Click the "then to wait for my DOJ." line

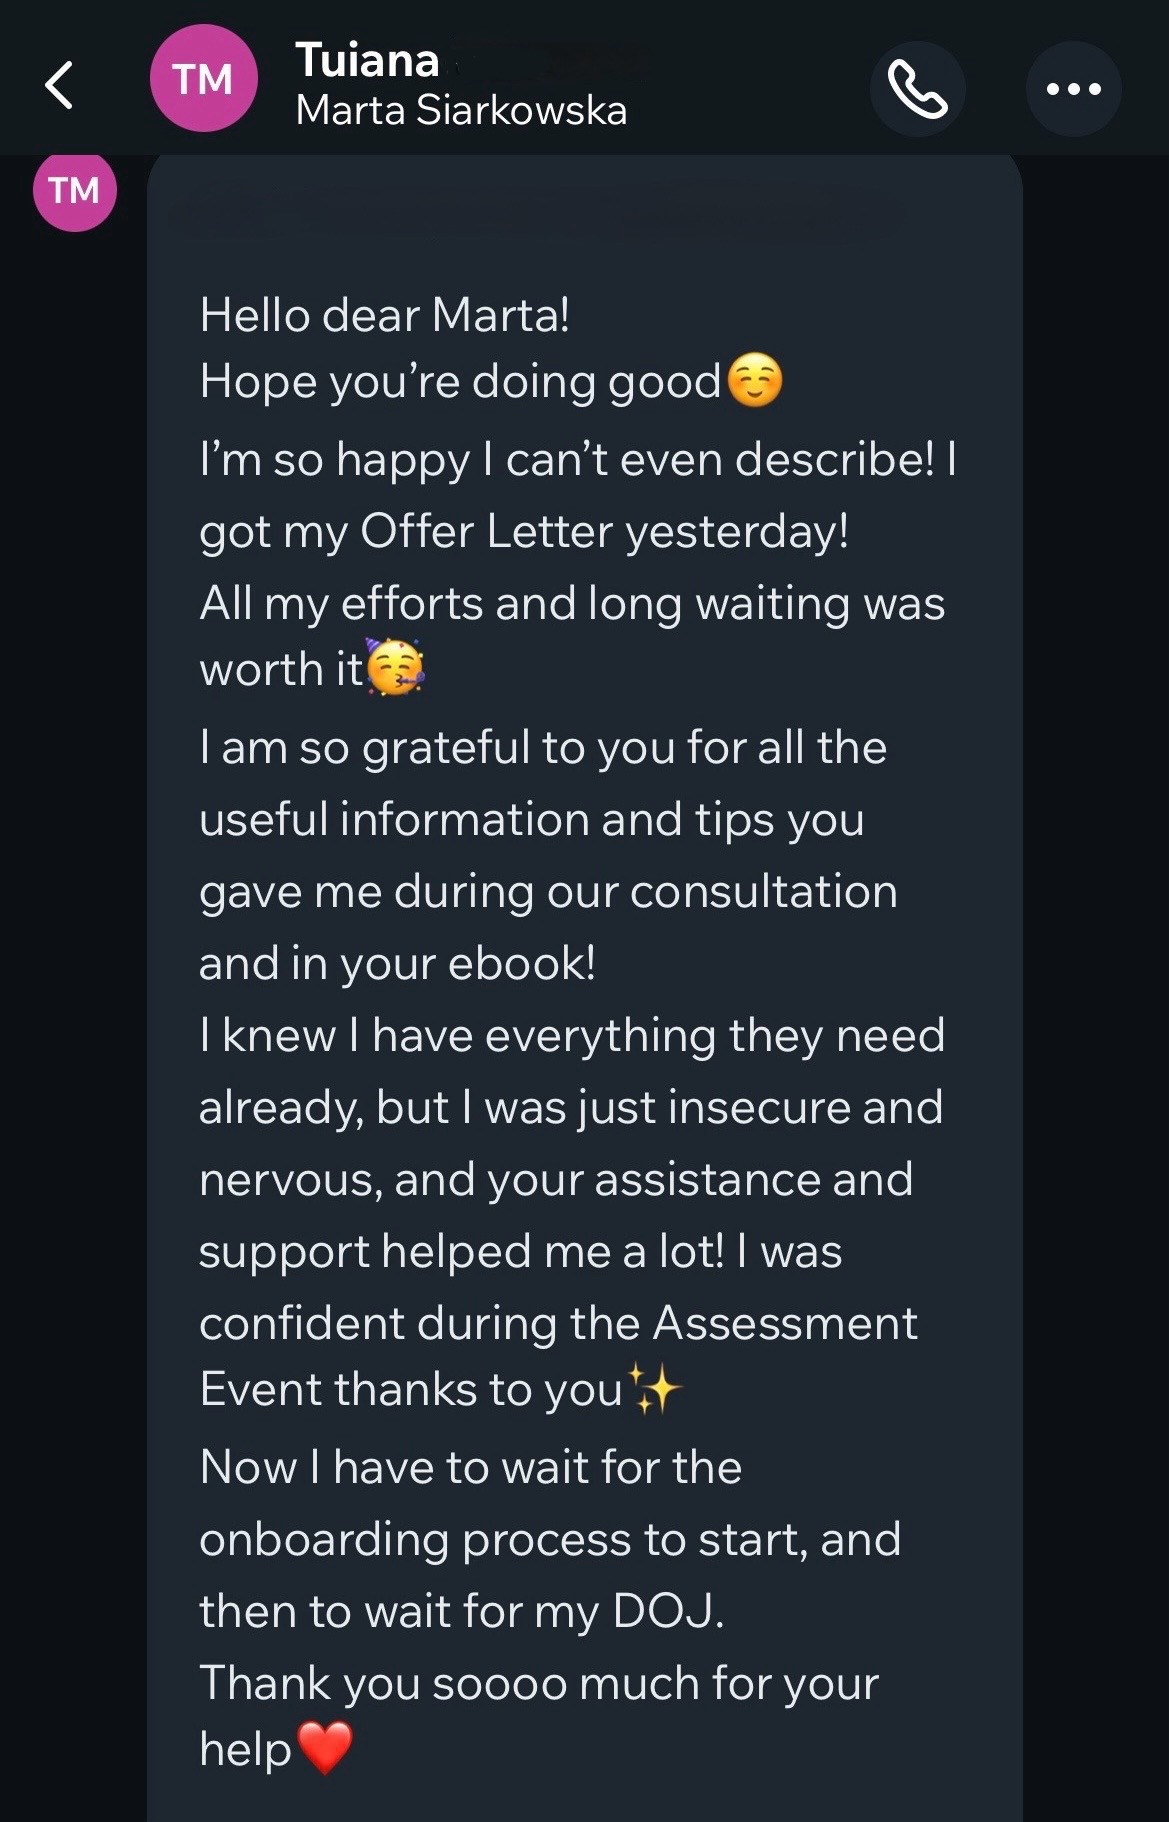pyautogui.click(x=461, y=1611)
